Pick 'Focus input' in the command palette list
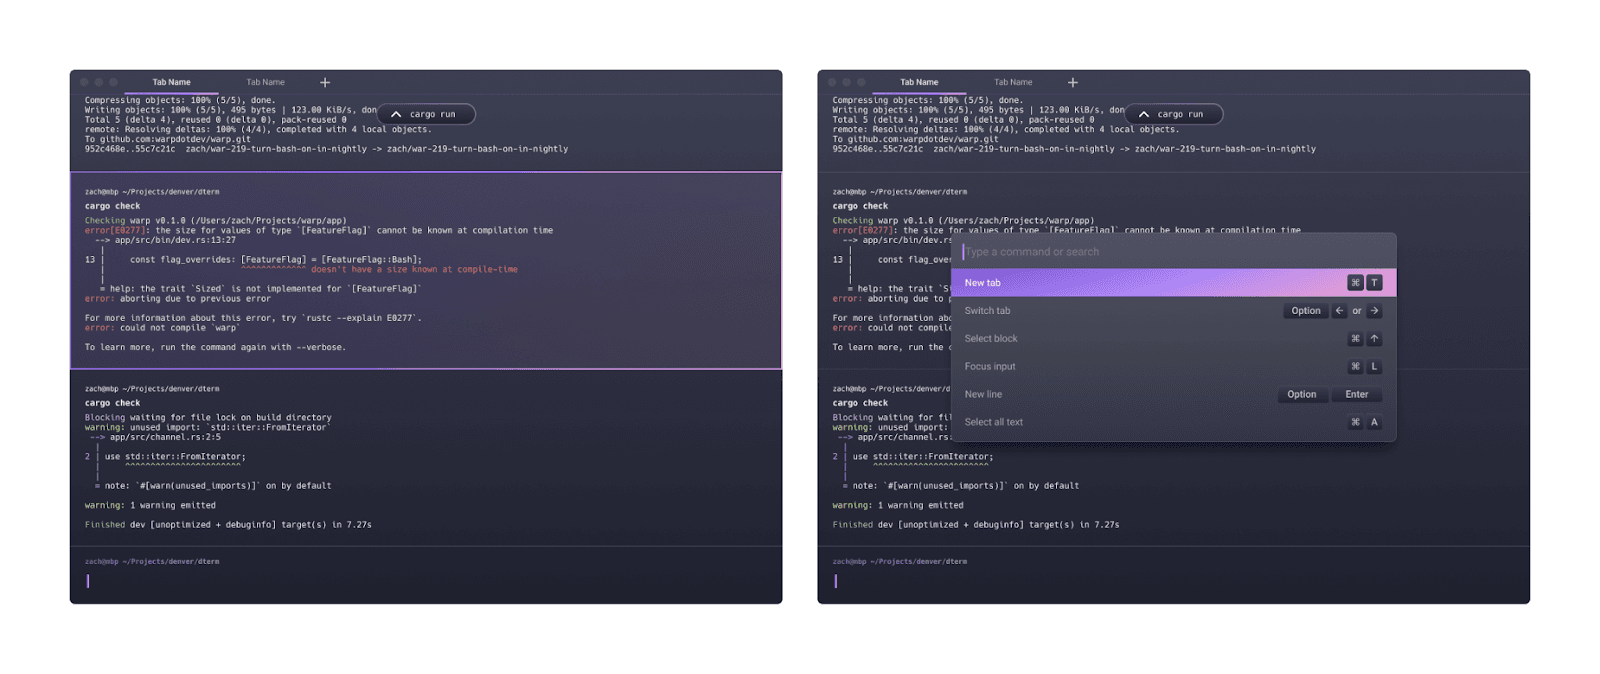The width and height of the screenshot is (1600, 674). [990, 367]
